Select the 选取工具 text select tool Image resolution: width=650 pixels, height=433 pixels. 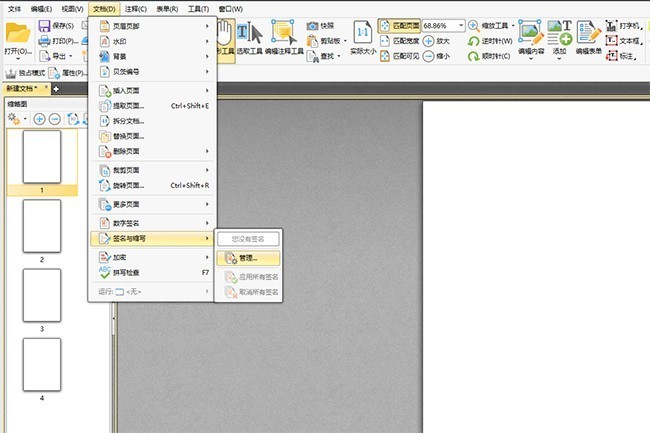pyautogui.click(x=250, y=38)
